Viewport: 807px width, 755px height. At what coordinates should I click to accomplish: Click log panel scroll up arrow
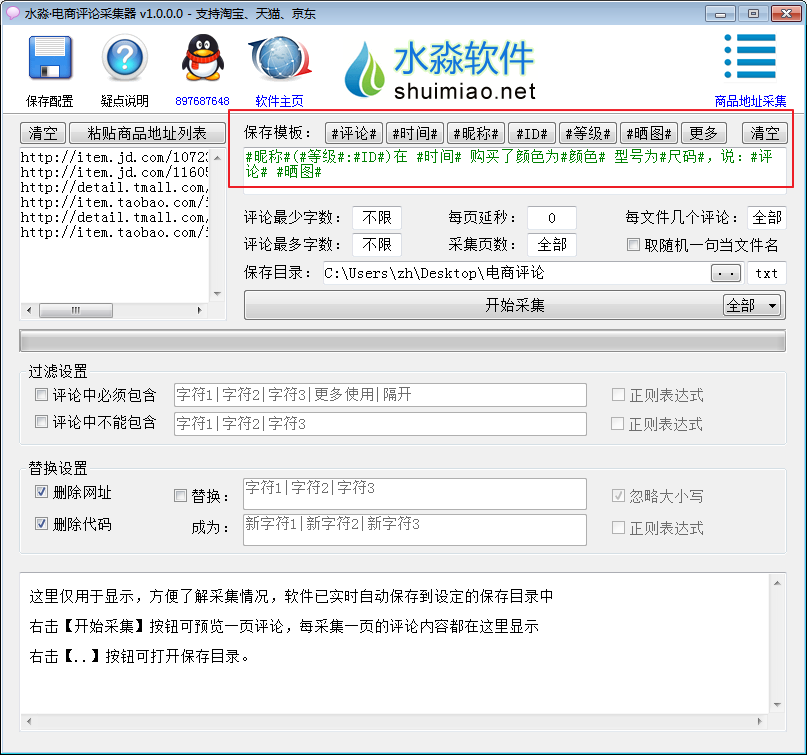[x=777, y=583]
